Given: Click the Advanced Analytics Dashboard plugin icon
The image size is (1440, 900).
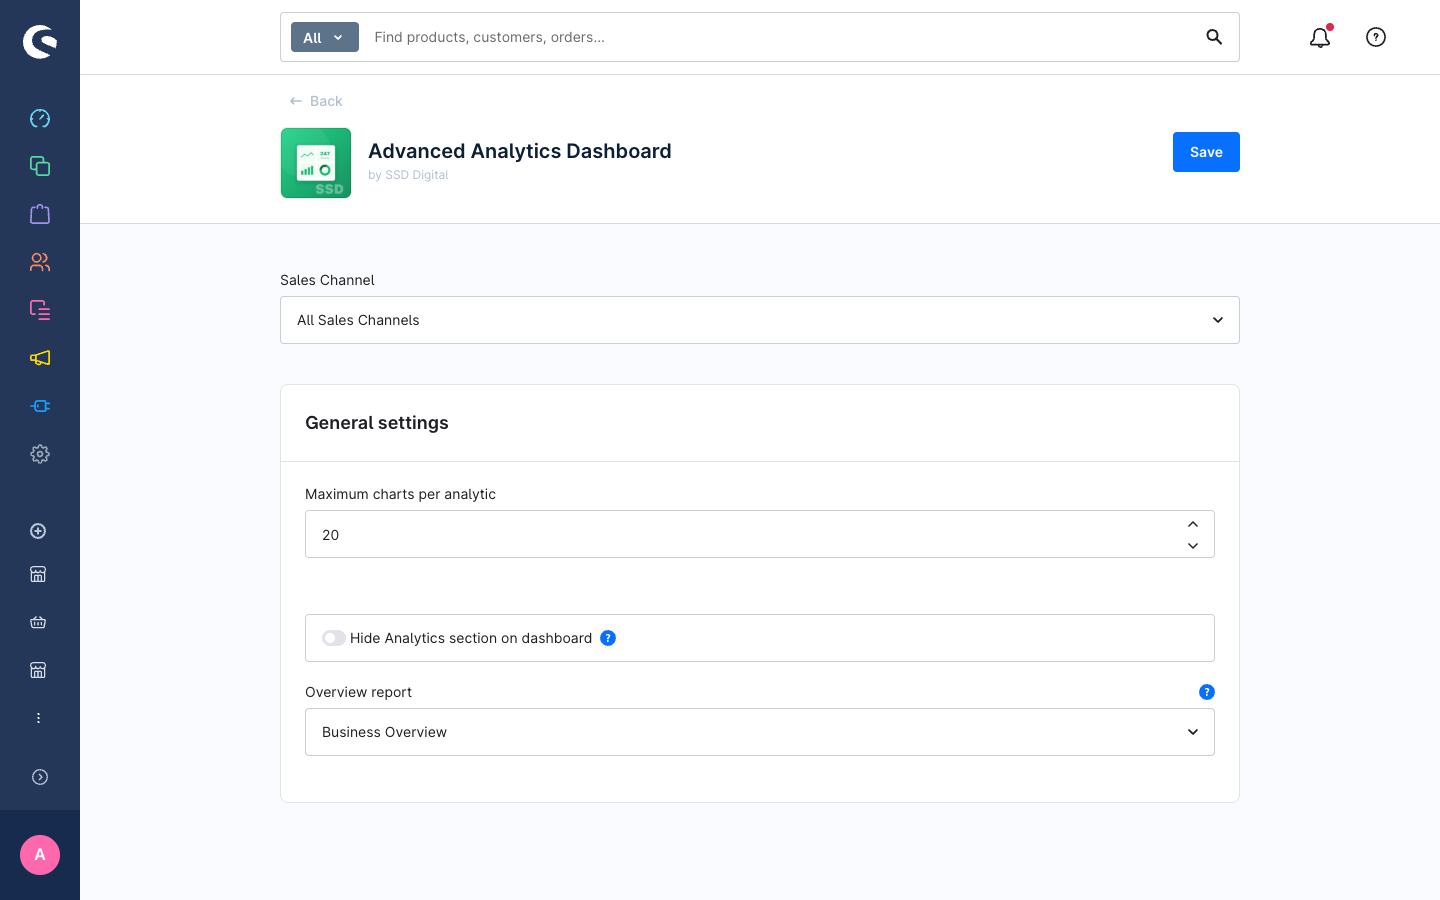Looking at the screenshot, I should [316, 163].
